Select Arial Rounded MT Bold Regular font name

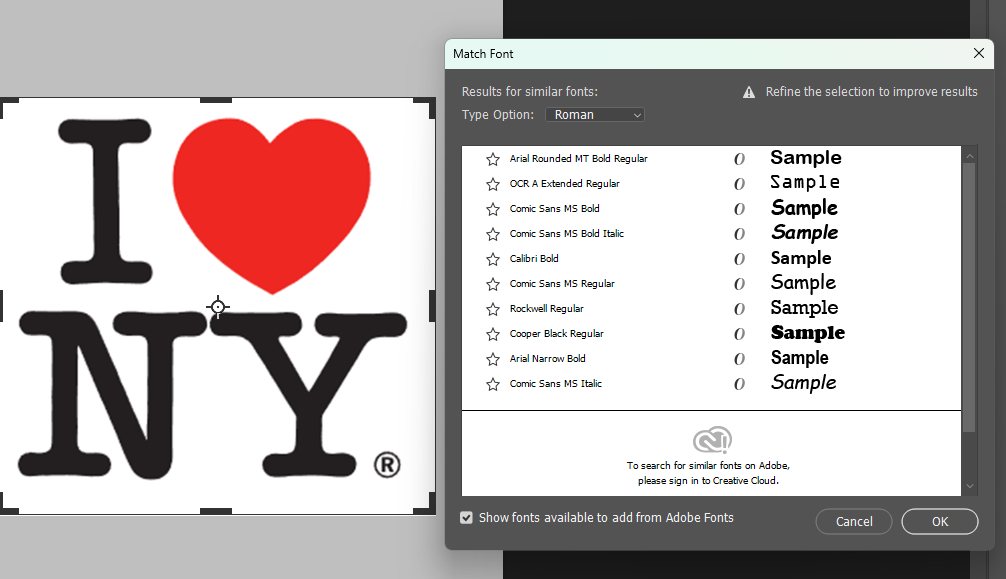[579, 159]
